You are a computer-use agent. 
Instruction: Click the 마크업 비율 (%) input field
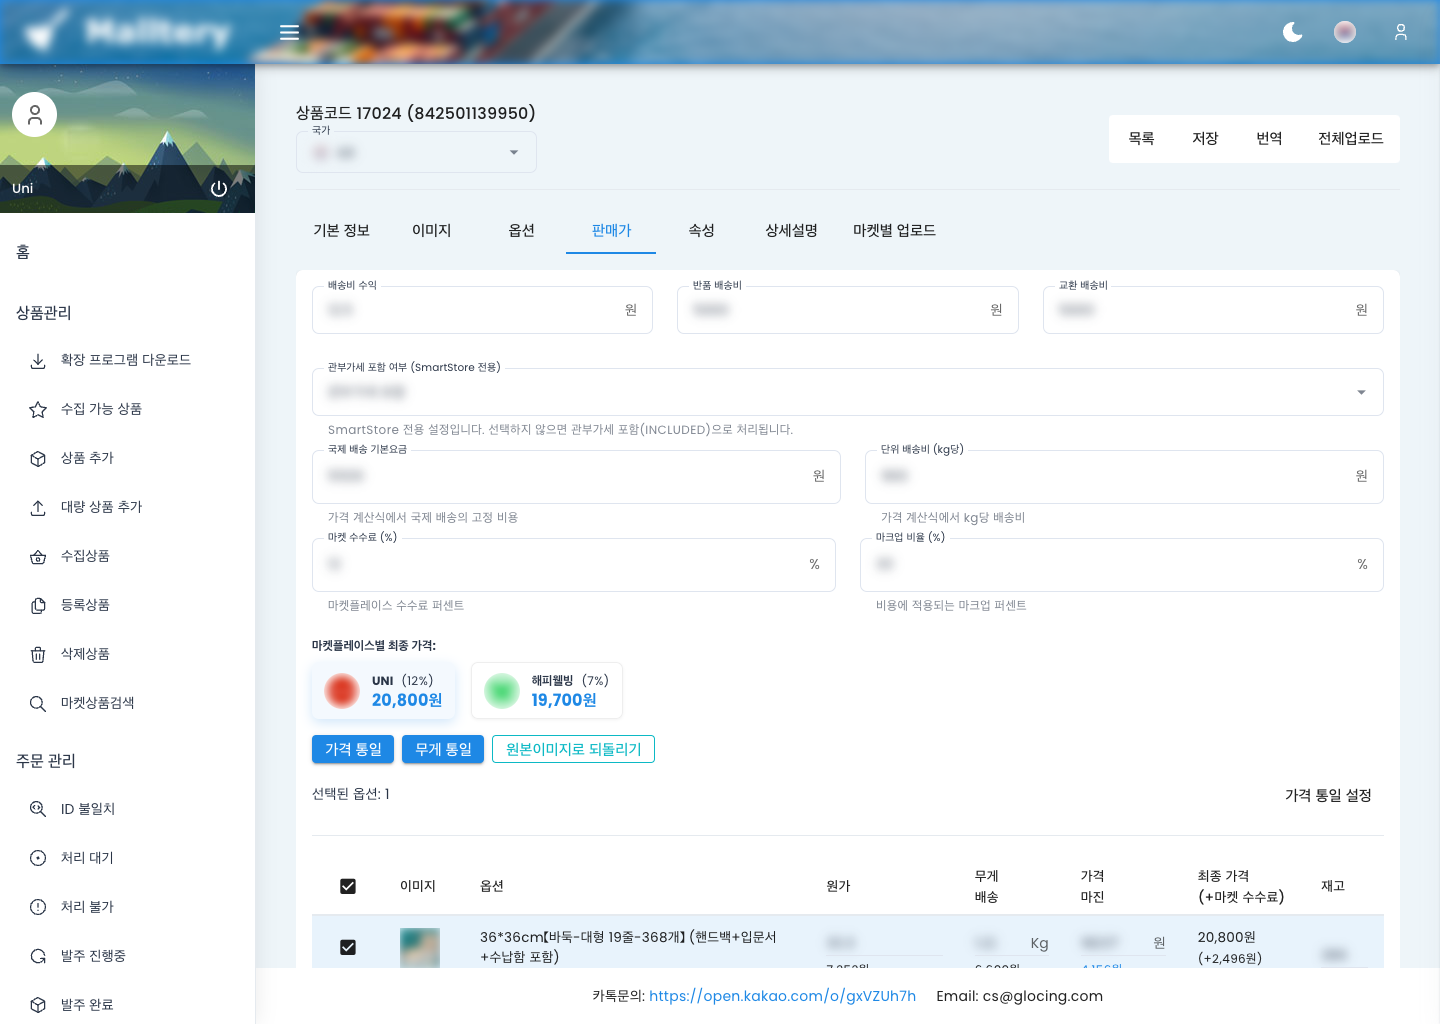[x=1122, y=565]
